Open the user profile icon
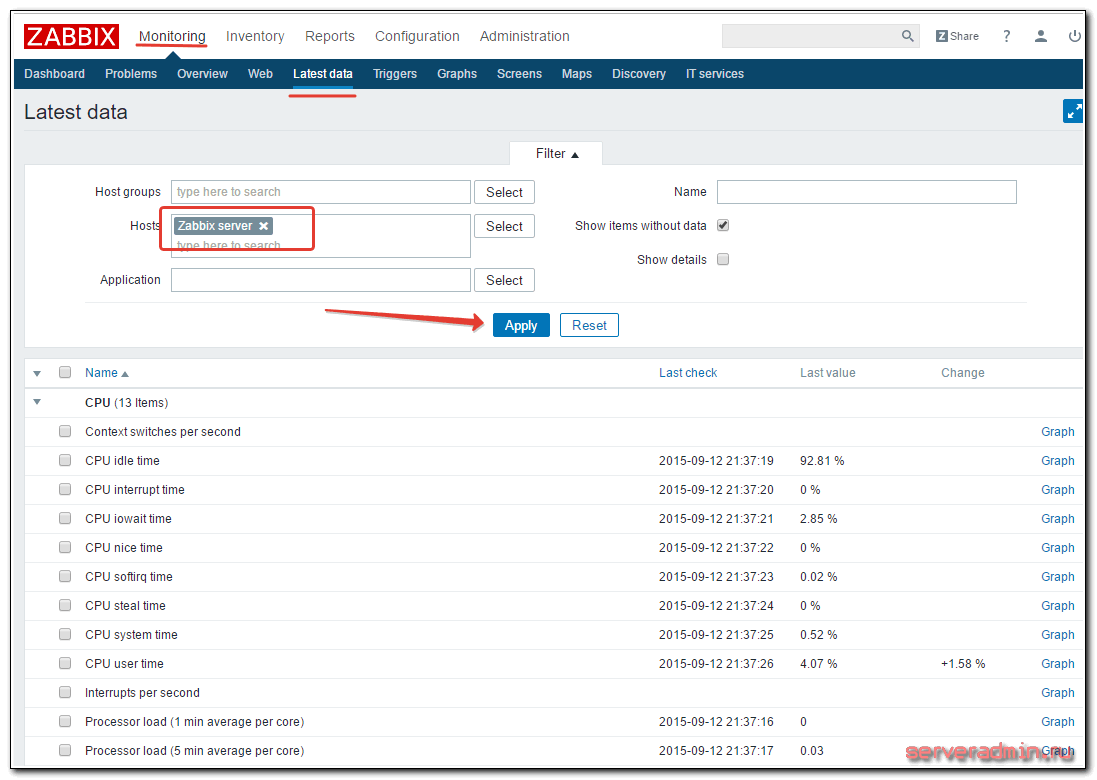Screen dimensions: 1097x780 click(1041, 36)
